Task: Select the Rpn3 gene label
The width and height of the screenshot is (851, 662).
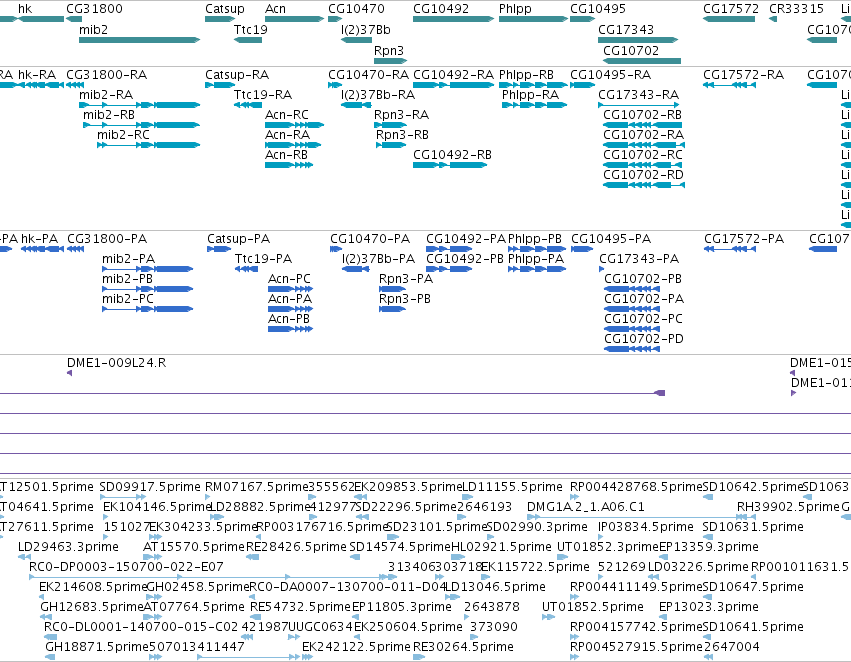Action: [x=389, y=50]
